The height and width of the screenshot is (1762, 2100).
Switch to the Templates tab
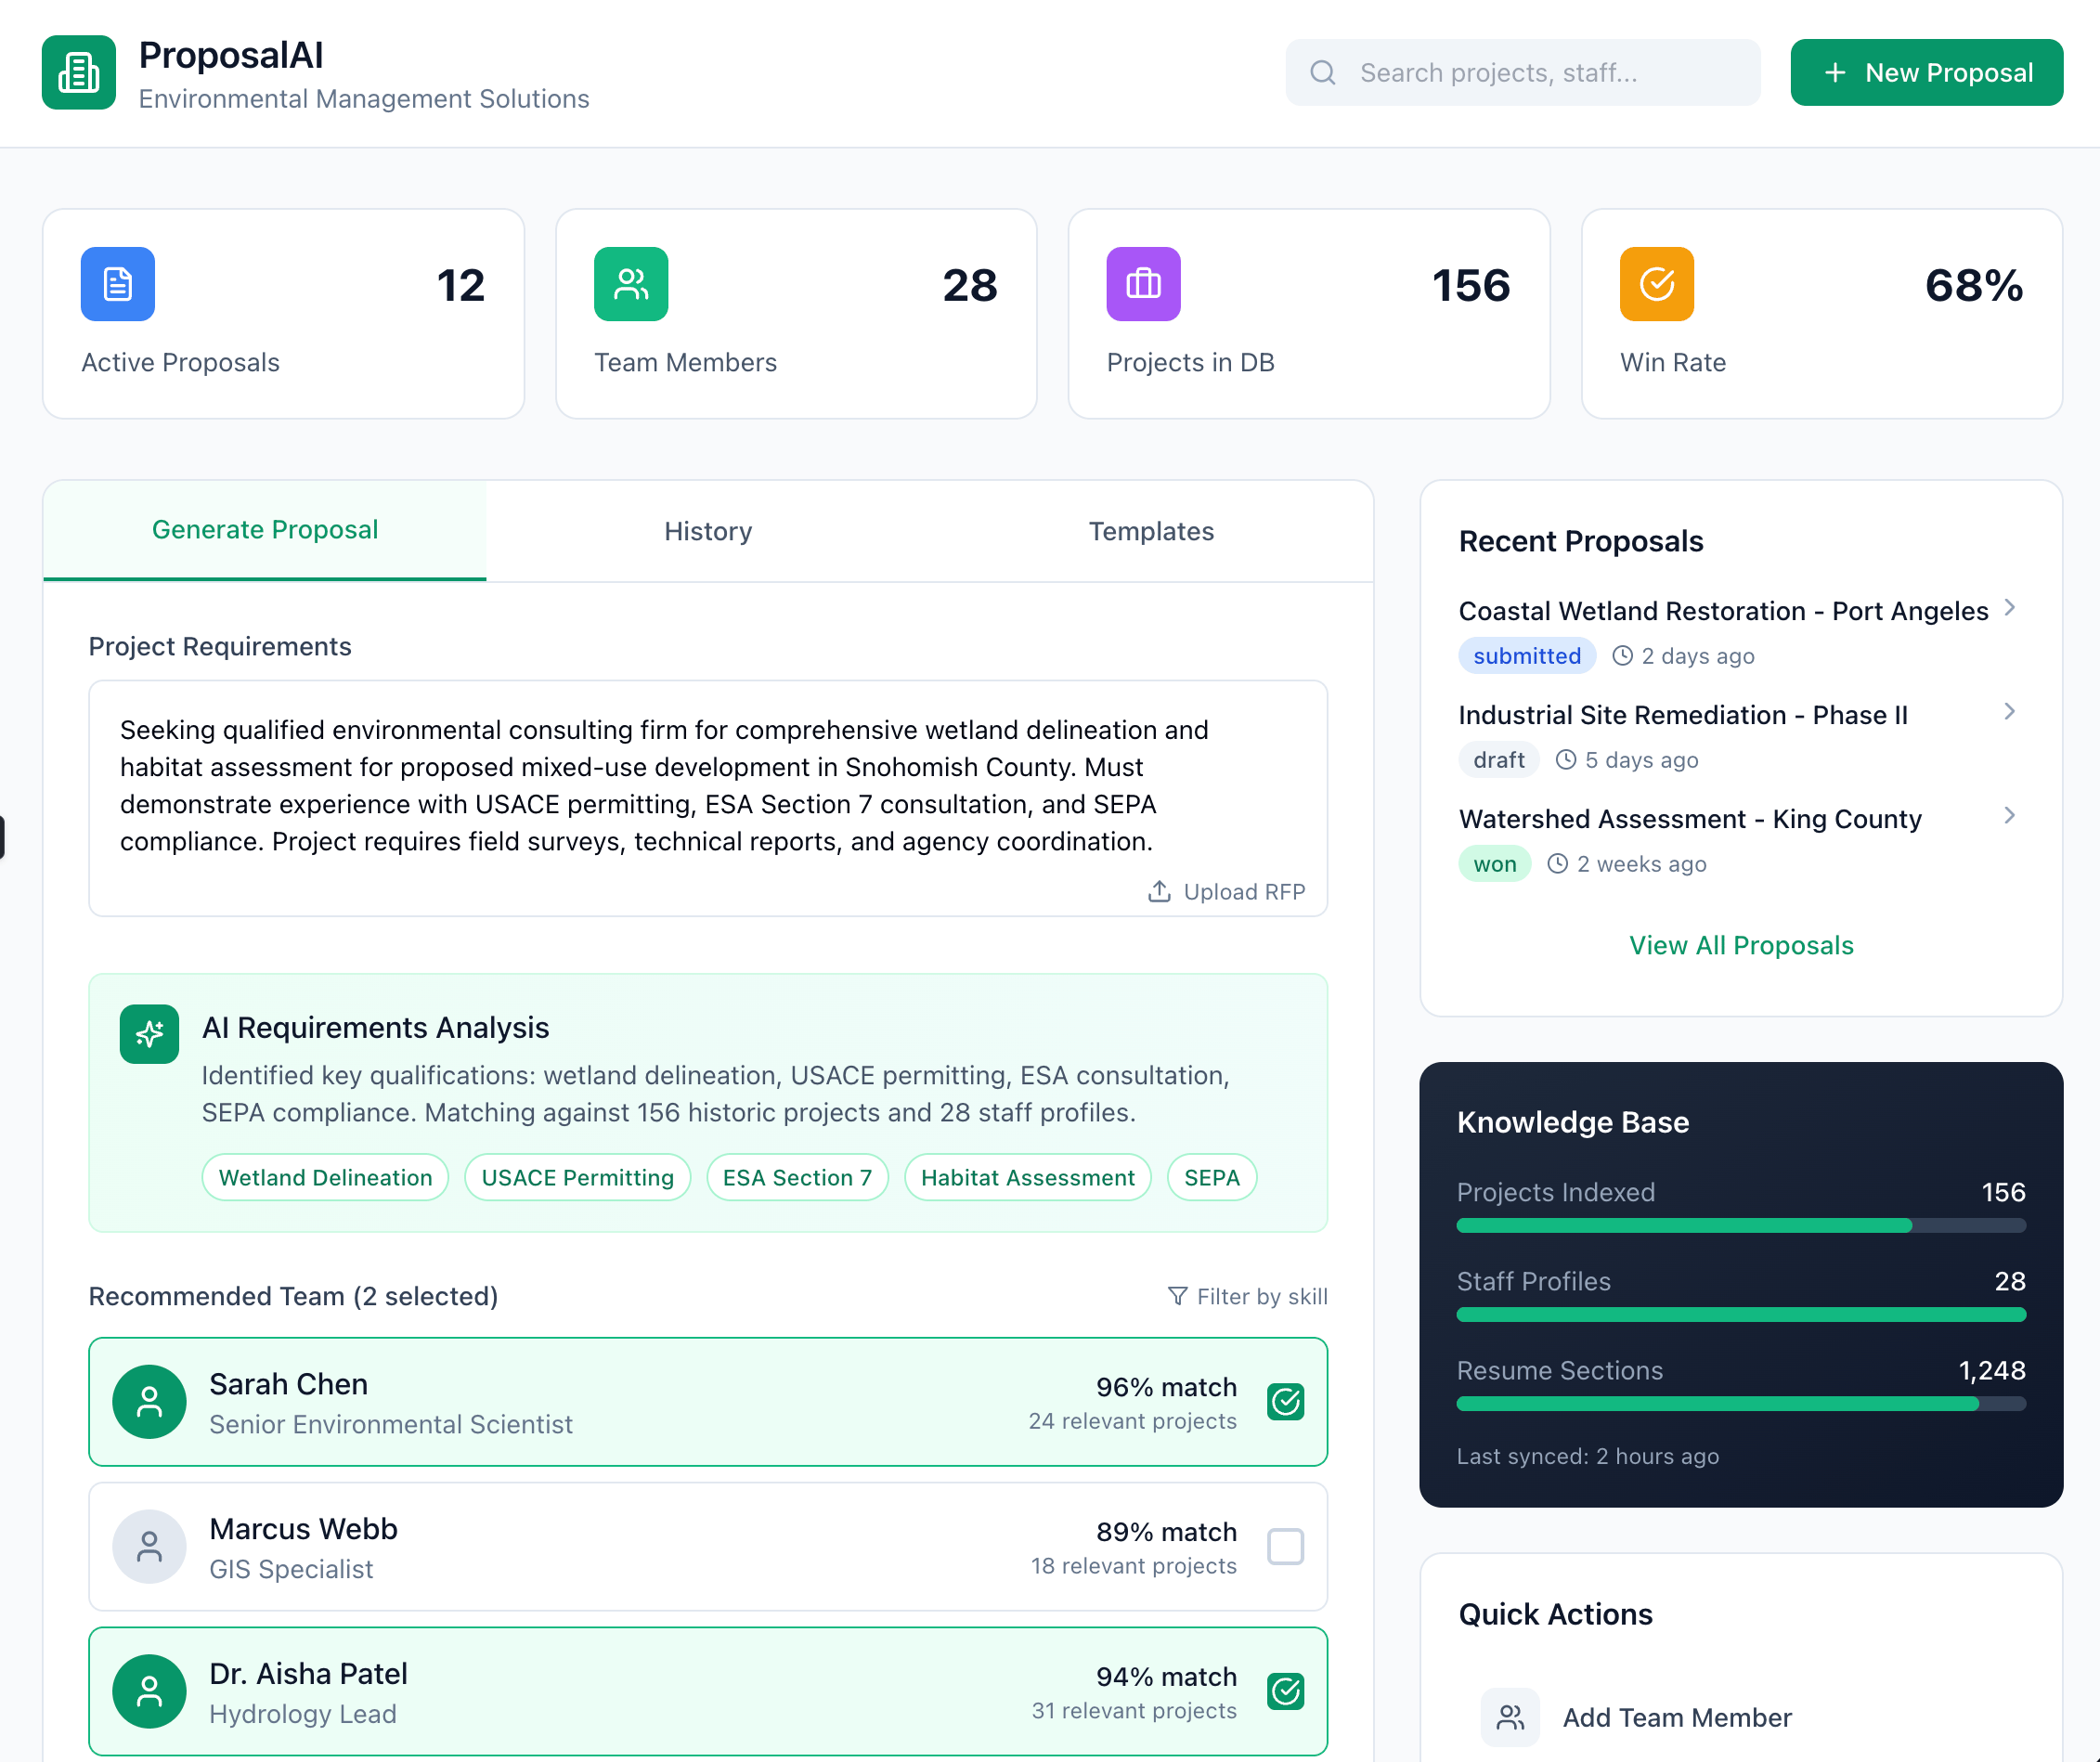pos(1151,531)
